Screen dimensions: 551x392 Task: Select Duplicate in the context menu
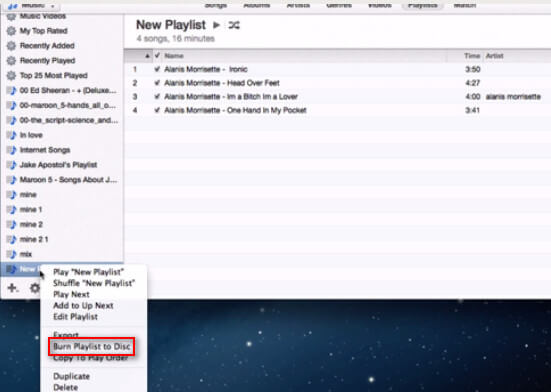71,376
